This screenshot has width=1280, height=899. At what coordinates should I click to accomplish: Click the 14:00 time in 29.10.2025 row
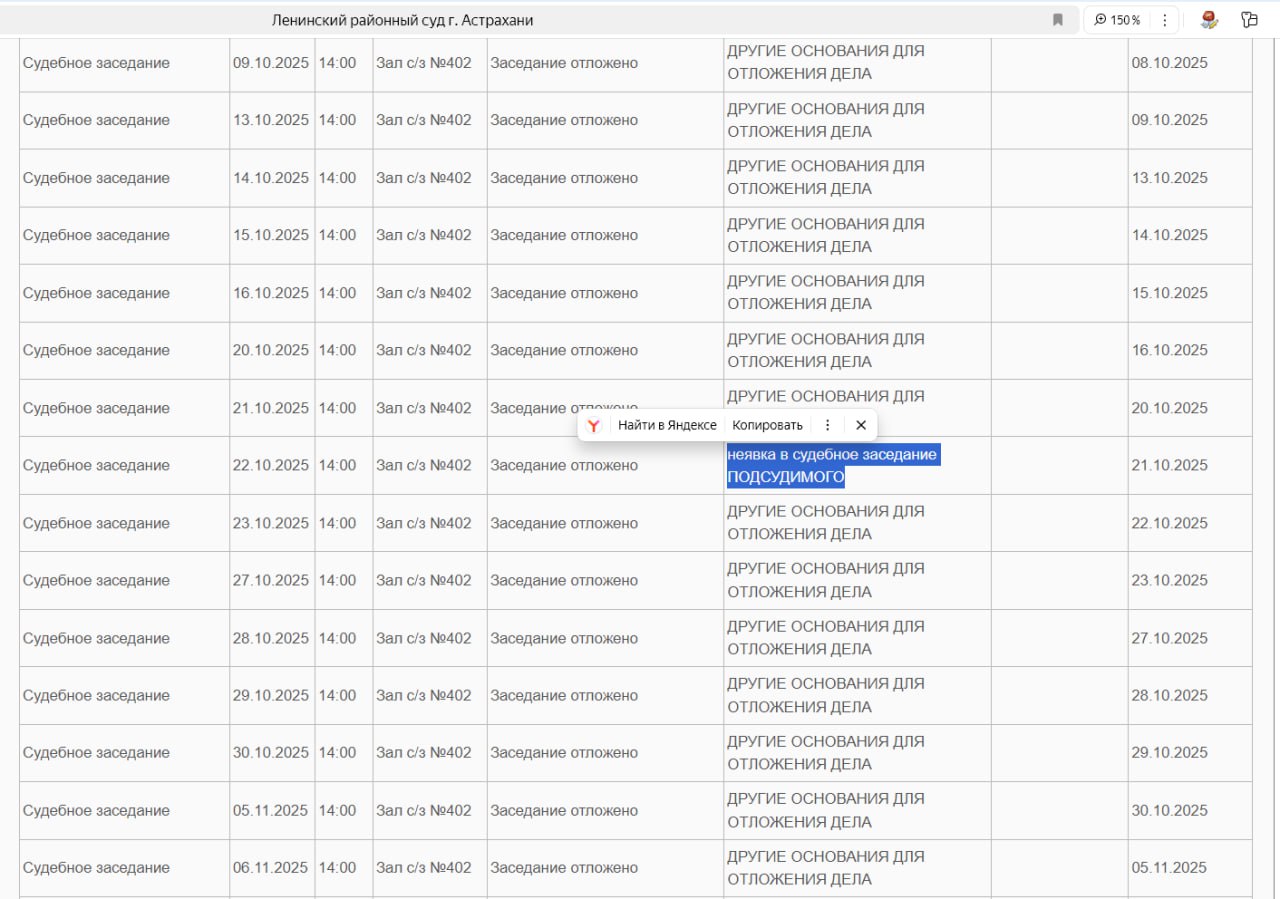tap(337, 695)
